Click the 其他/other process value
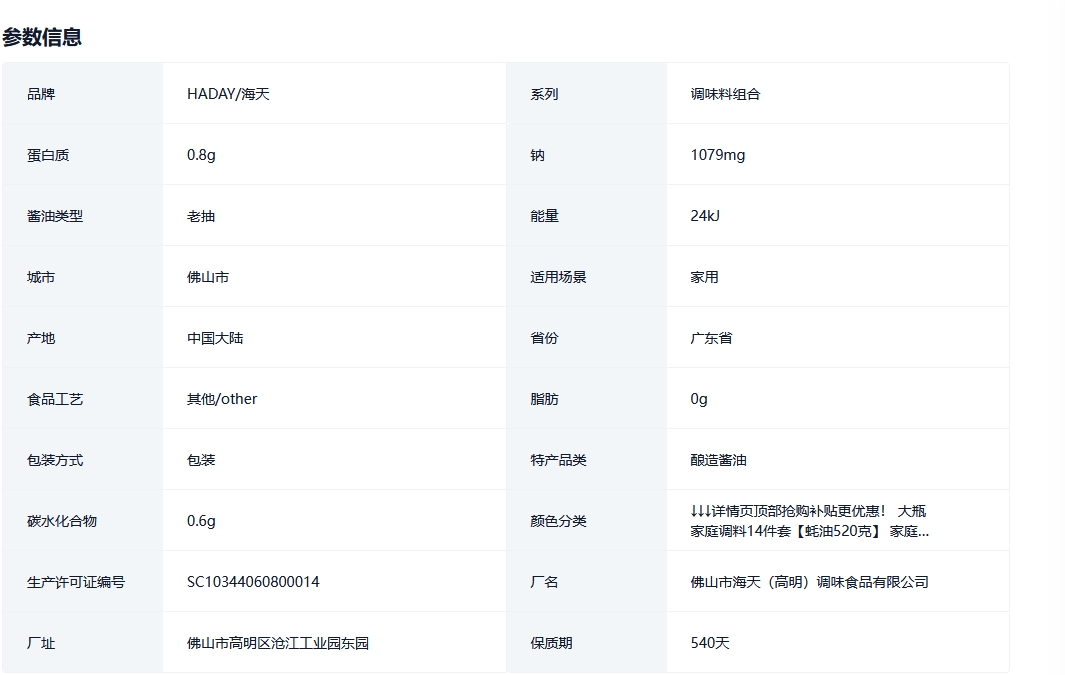This screenshot has width=1065, height=675. (x=222, y=399)
